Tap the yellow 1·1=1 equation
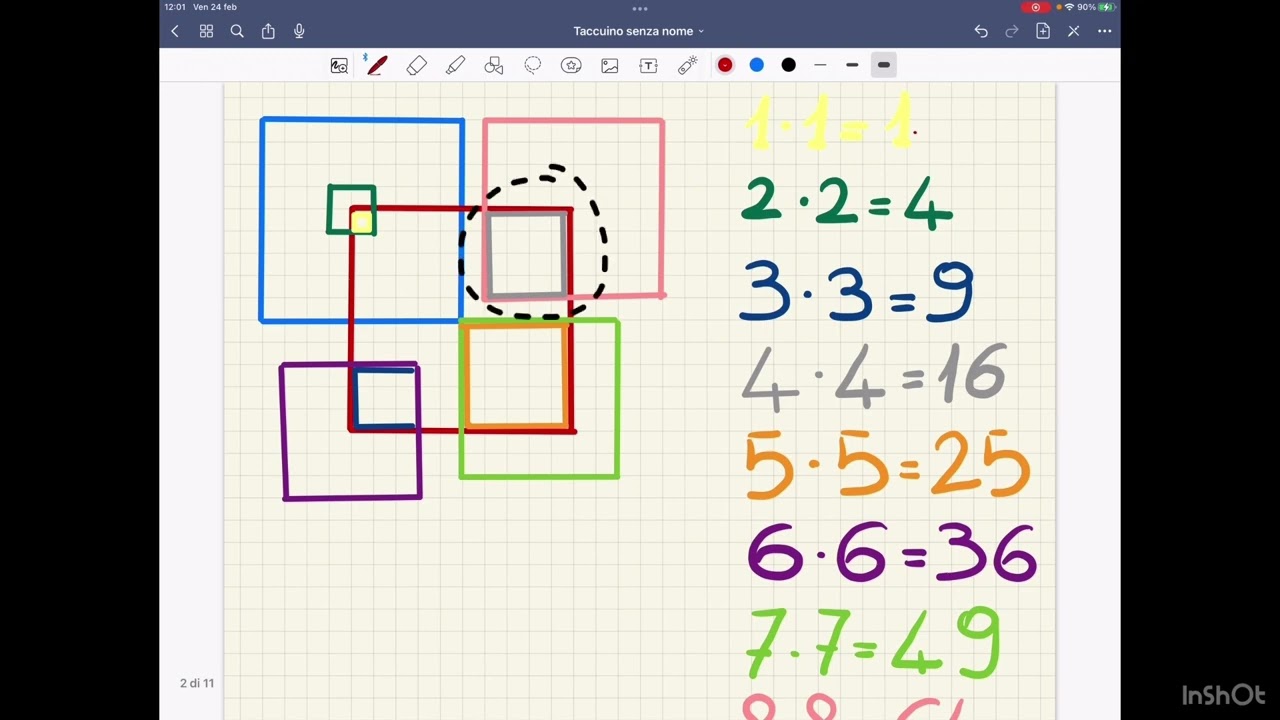1280x720 pixels. point(832,121)
